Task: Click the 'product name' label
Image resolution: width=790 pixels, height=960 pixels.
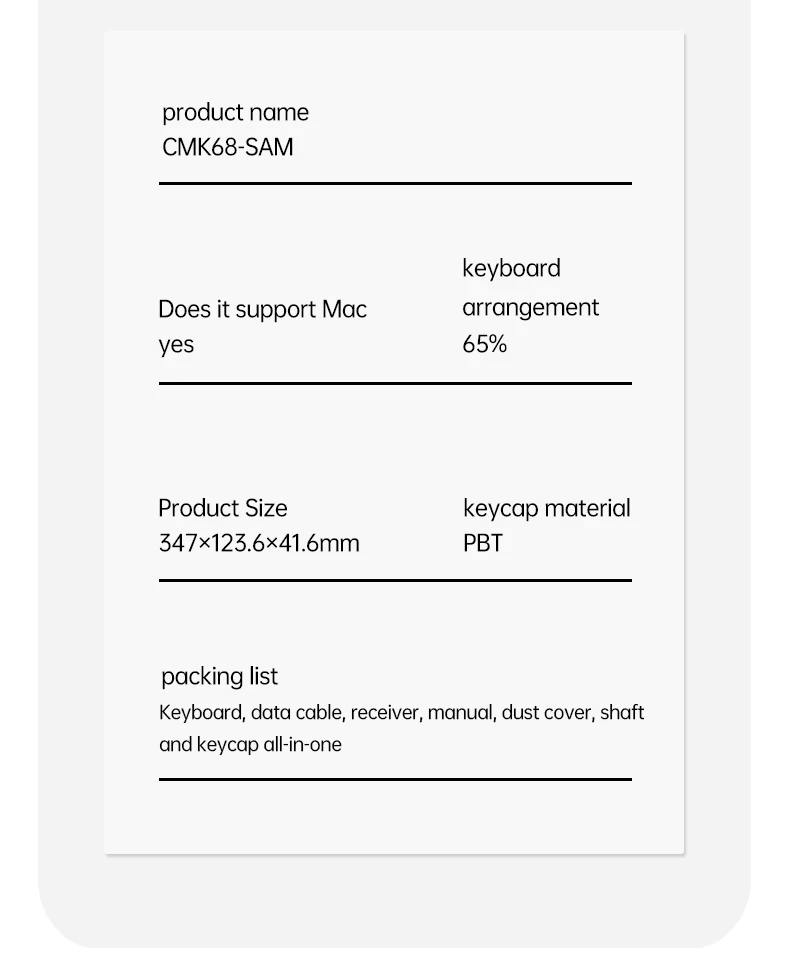Action: pos(235,113)
